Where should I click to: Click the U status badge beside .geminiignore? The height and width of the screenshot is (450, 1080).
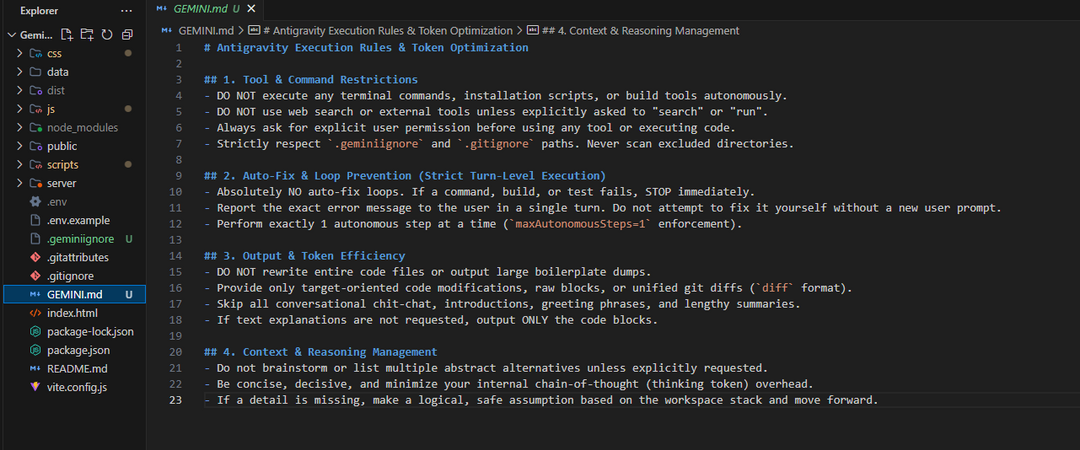[x=129, y=239]
